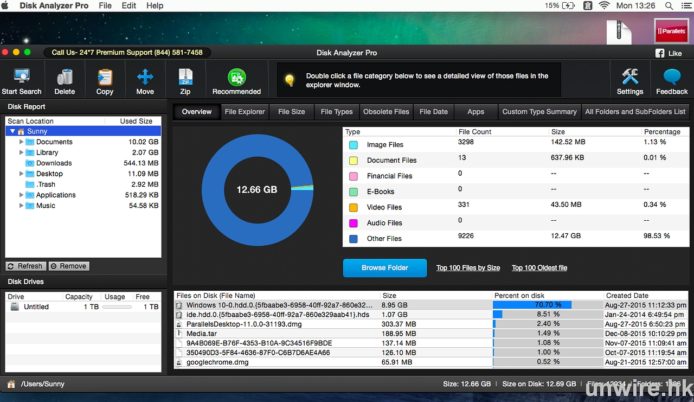Click the Start Search toolbar icon
Image resolution: width=694 pixels, height=402 pixels.
(x=21, y=77)
